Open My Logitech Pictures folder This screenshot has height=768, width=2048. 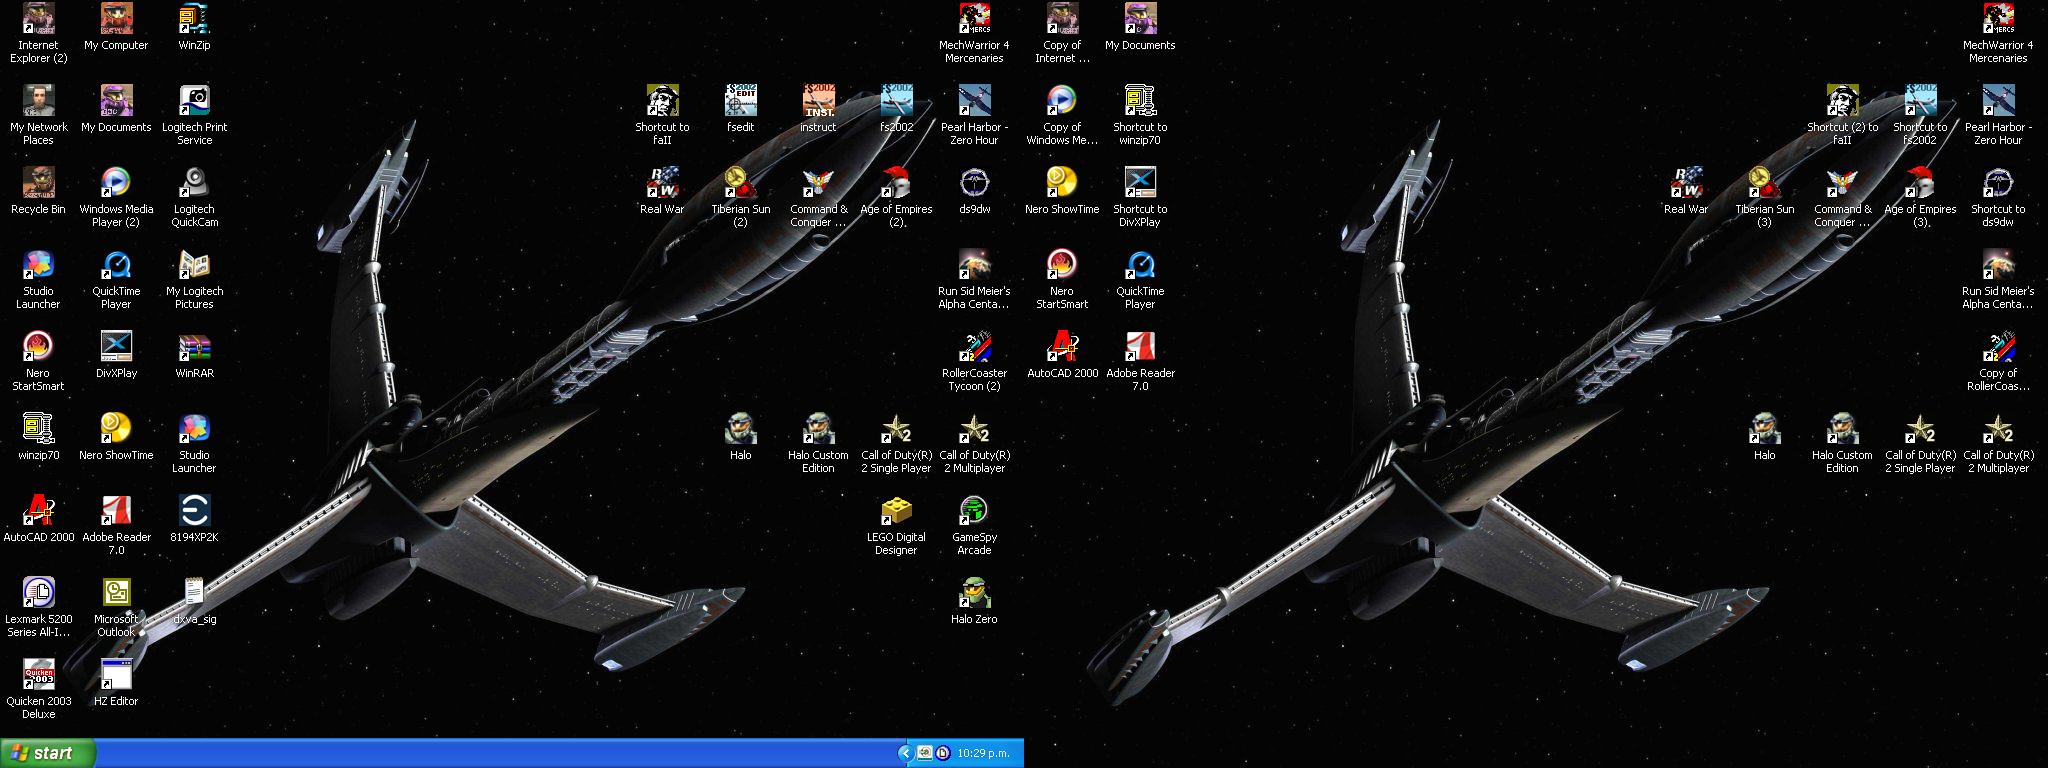coord(194,266)
